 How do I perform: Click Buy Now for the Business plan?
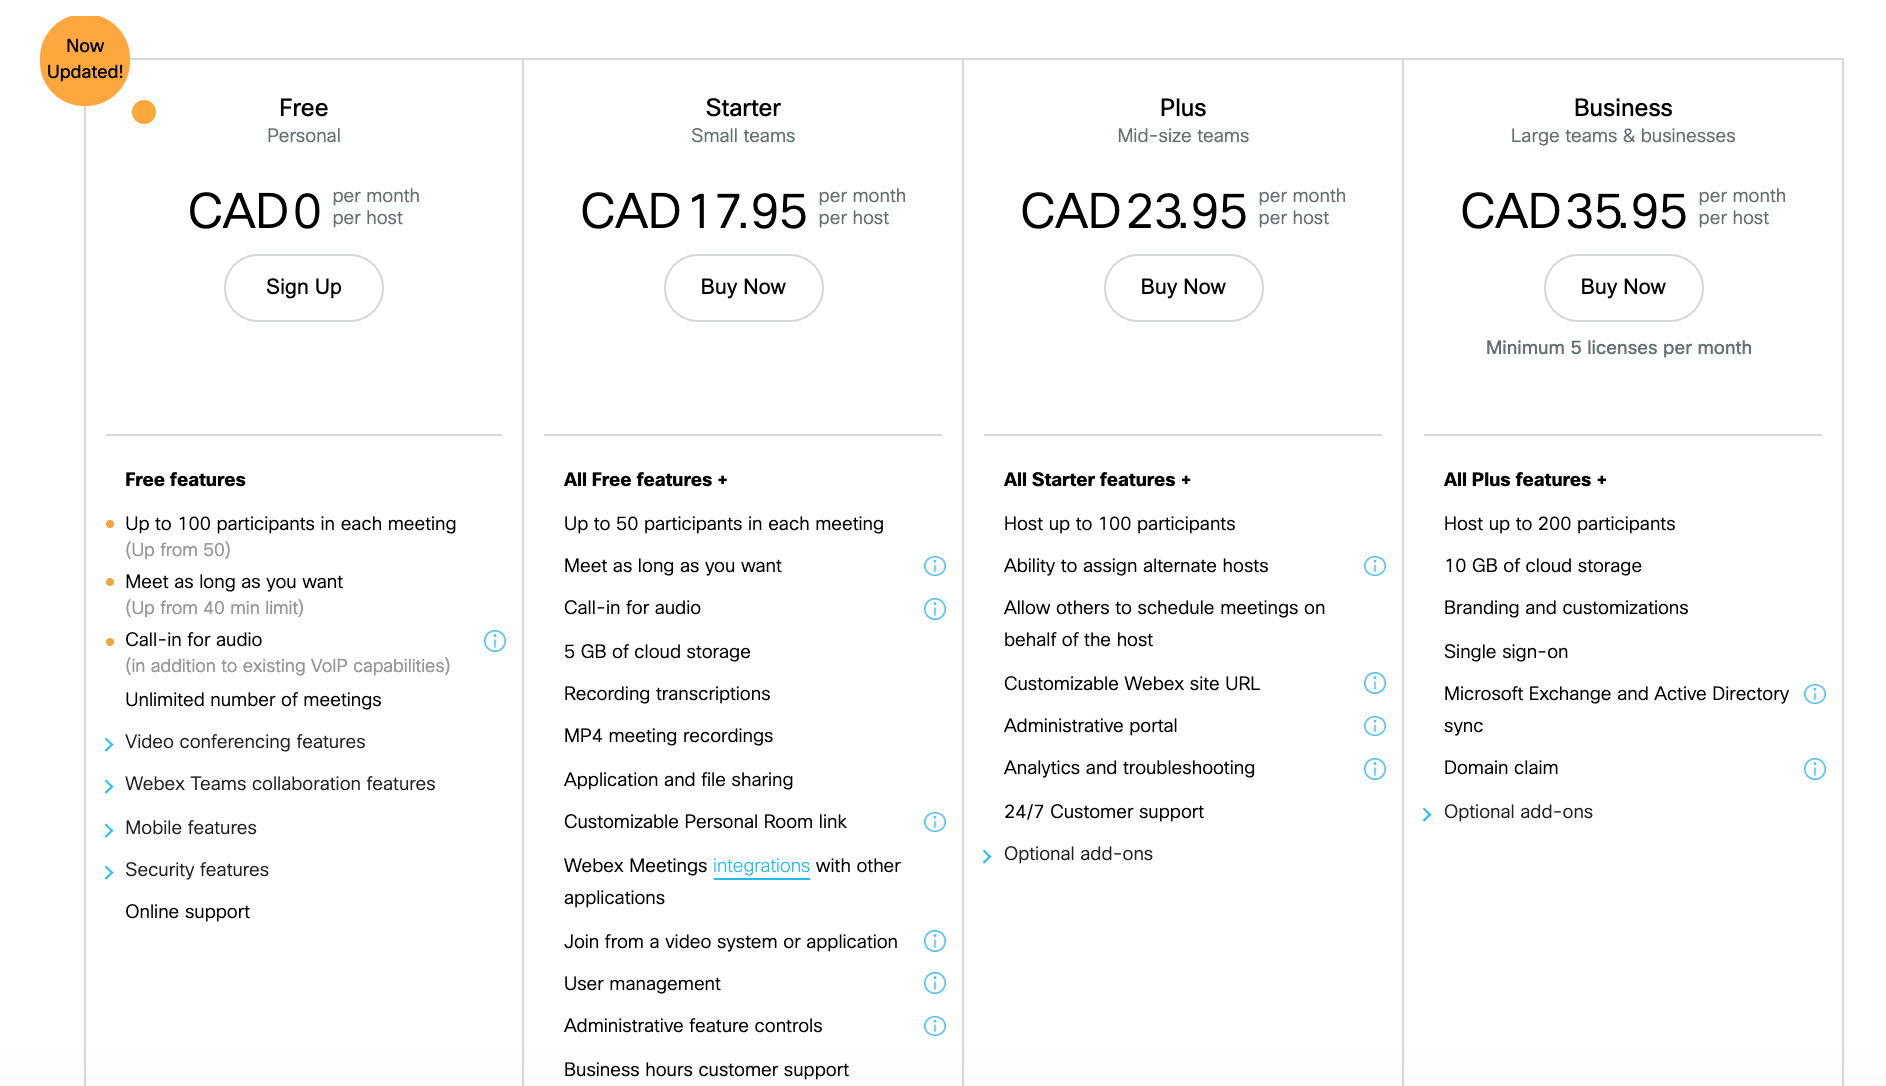tap(1622, 288)
